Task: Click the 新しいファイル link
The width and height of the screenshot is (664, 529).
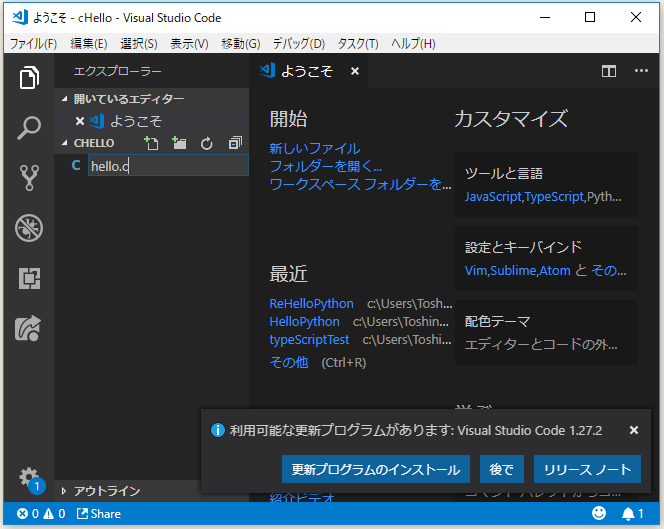Action: [315, 149]
